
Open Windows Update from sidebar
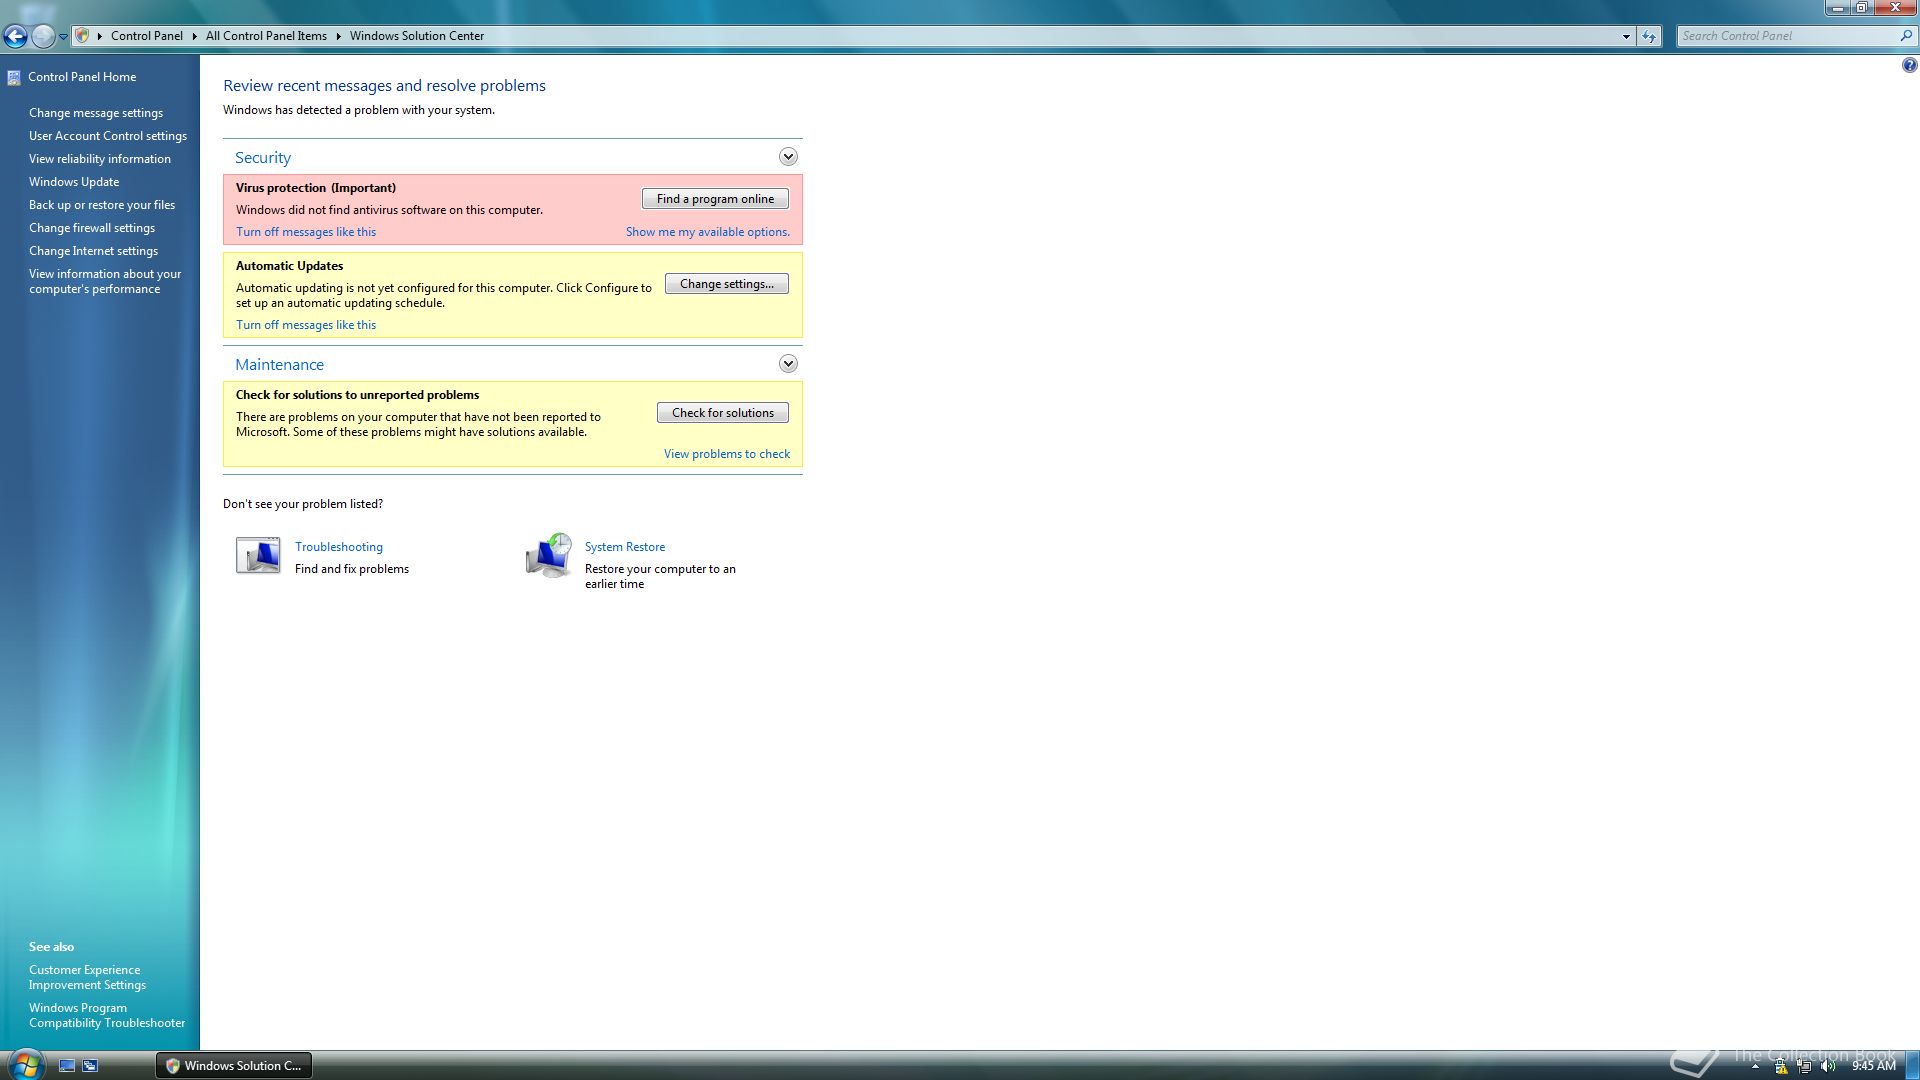[x=74, y=182]
